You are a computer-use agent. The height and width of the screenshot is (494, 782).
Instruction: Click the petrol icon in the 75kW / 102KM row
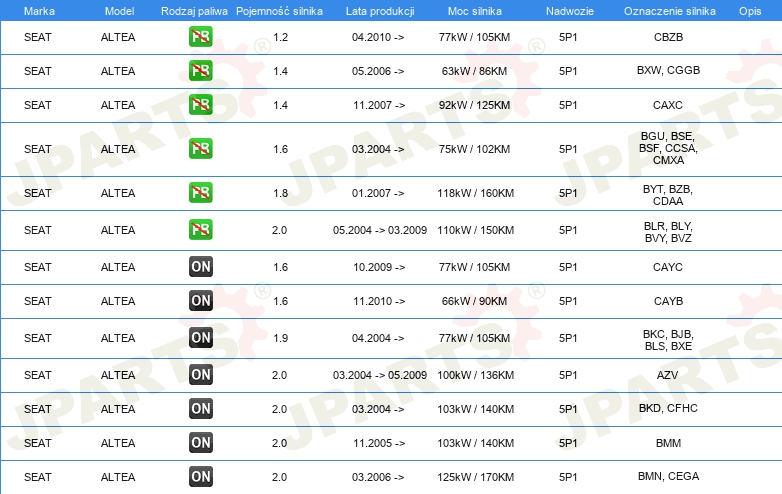coord(200,149)
